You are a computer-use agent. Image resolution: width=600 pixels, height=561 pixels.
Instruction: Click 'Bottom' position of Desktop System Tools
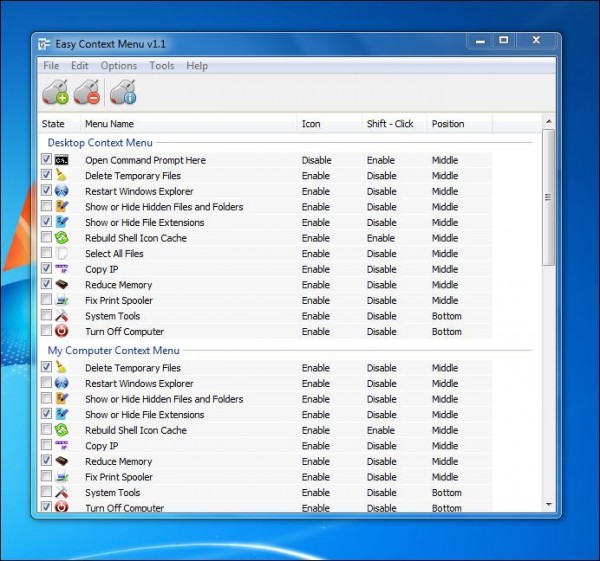pyautogui.click(x=447, y=316)
